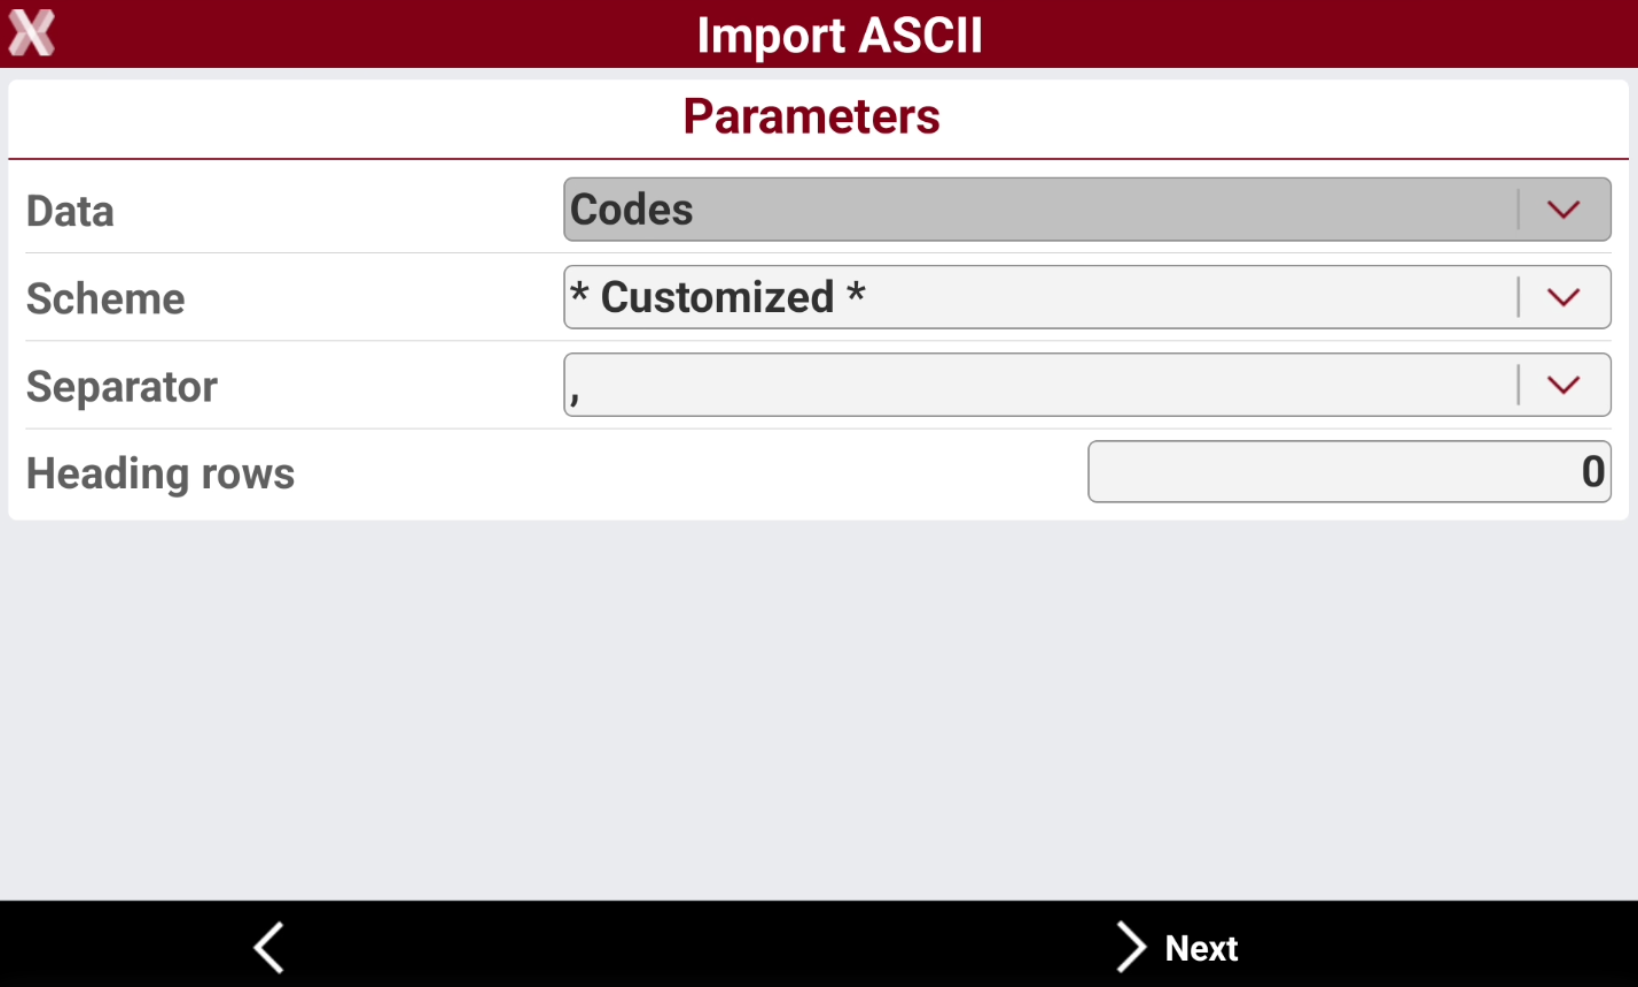
Task: Select the Parameters section header
Action: tap(811, 116)
